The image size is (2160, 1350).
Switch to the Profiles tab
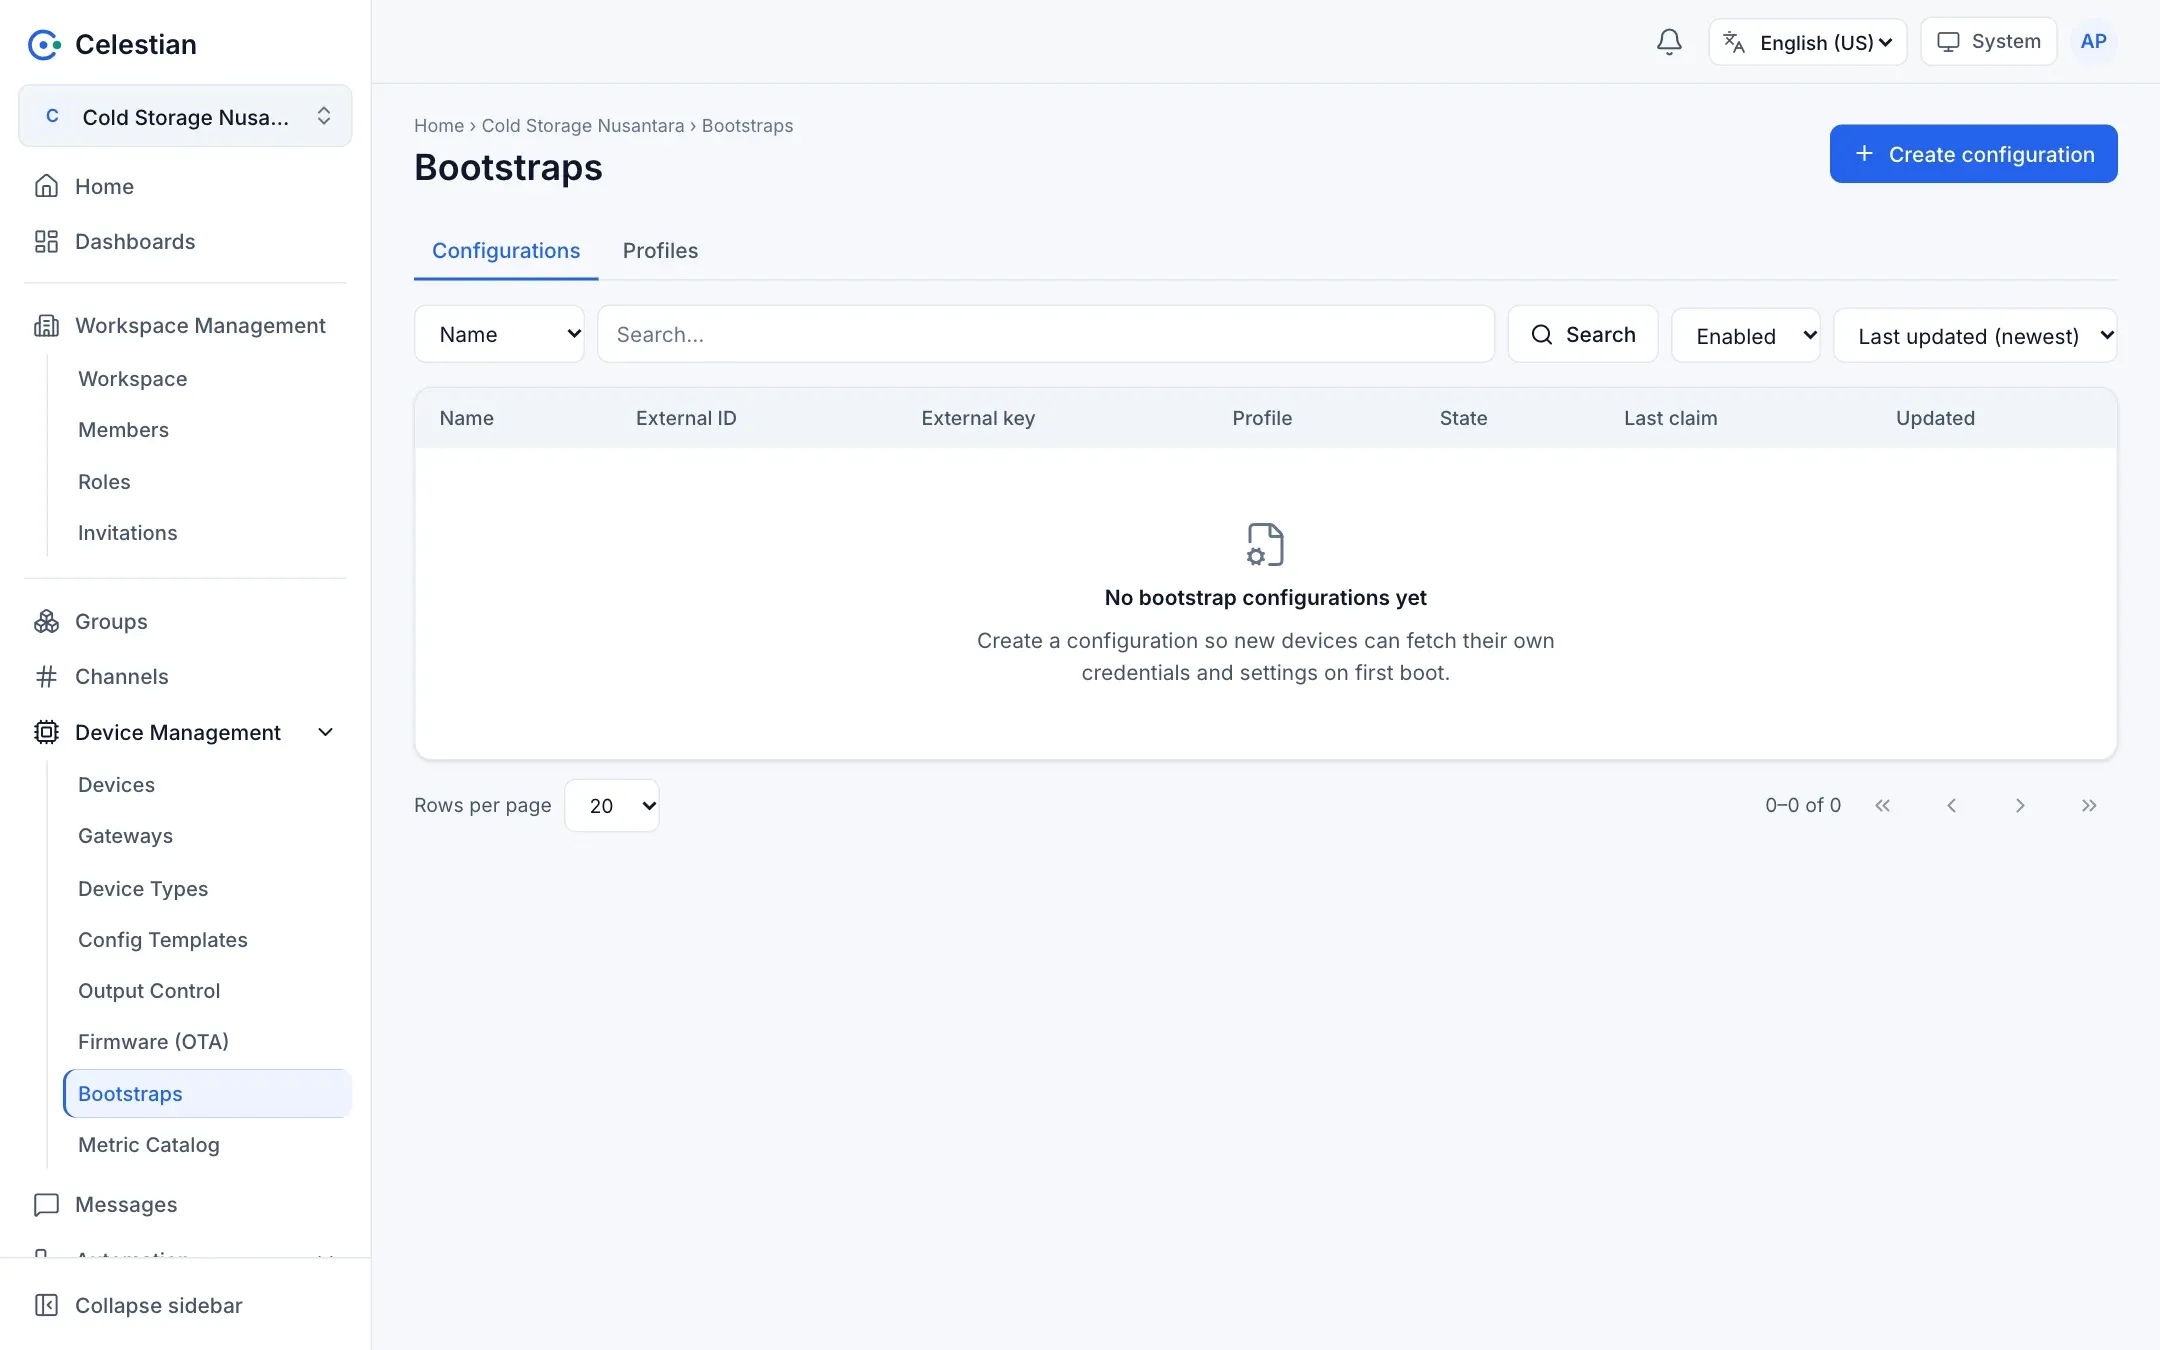coord(660,250)
